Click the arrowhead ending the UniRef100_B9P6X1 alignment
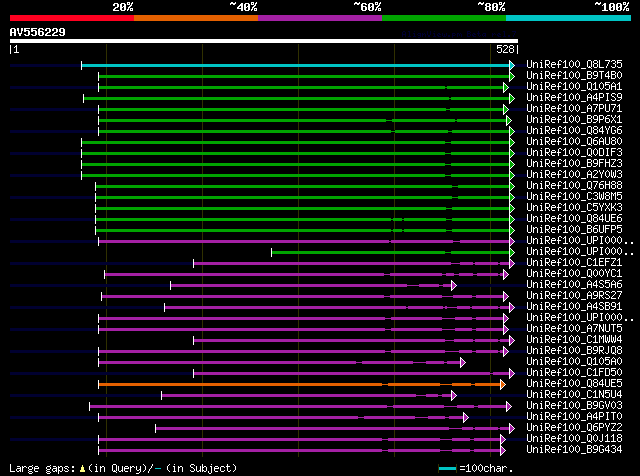The height and width of the screenshot is (476, 640). pos(509,120)
